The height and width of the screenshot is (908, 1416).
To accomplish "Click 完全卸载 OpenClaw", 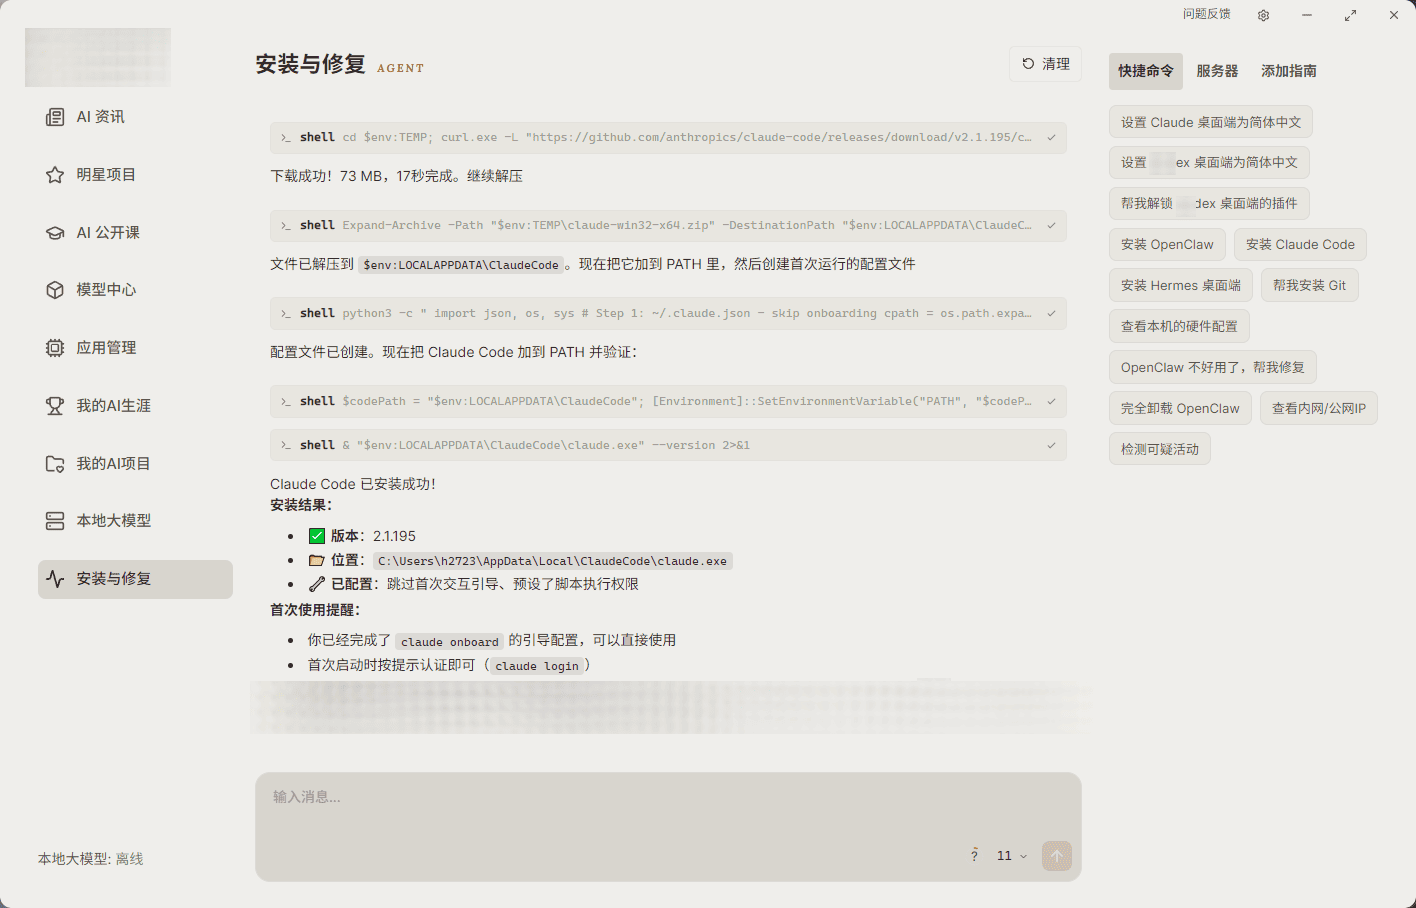I will point(1180,408).
